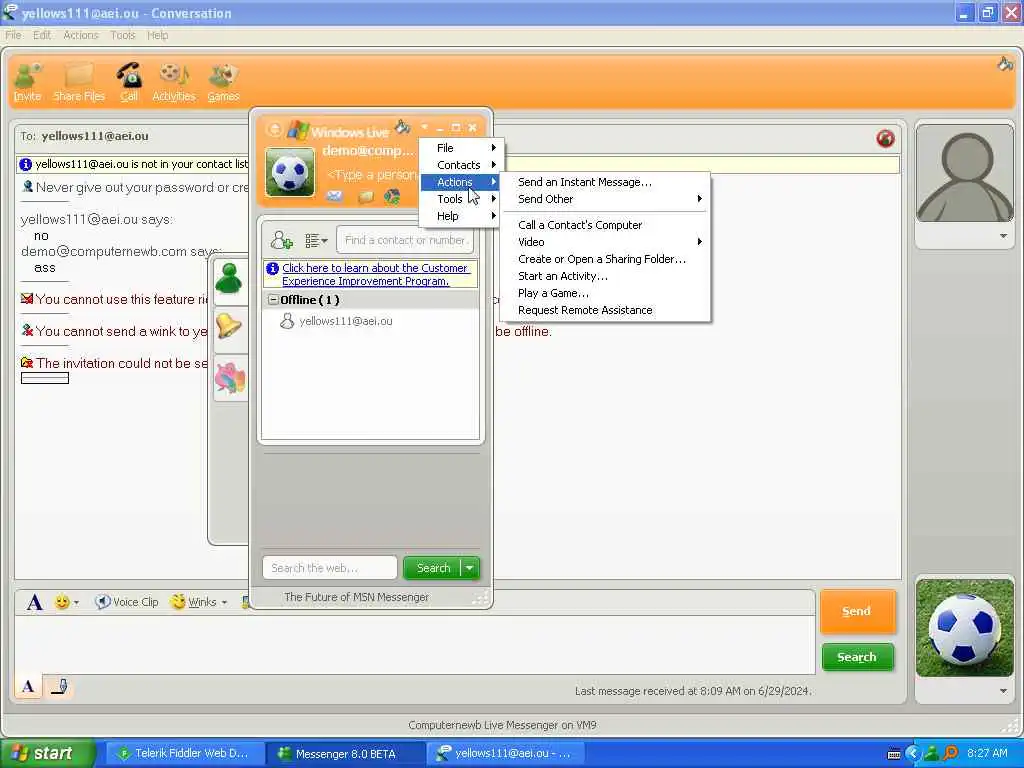Expand the Send Other submenu
The height and width of the screenshot is (768, 1024).
[x=605, y=199]
